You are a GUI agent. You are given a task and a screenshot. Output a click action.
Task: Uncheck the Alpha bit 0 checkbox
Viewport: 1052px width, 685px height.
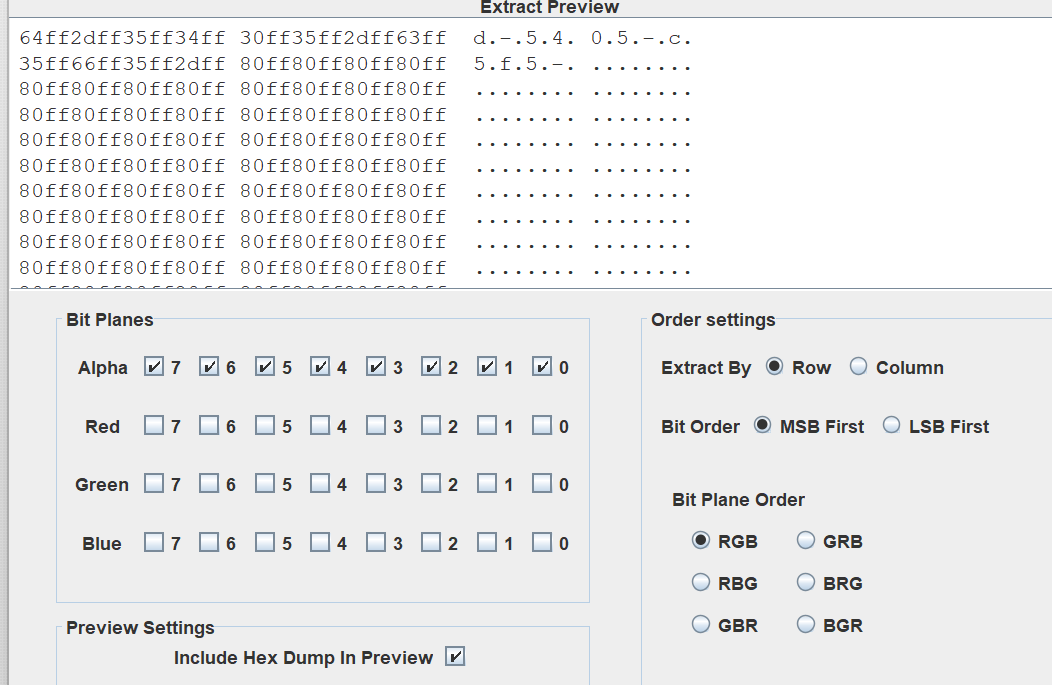pos(542,367)
